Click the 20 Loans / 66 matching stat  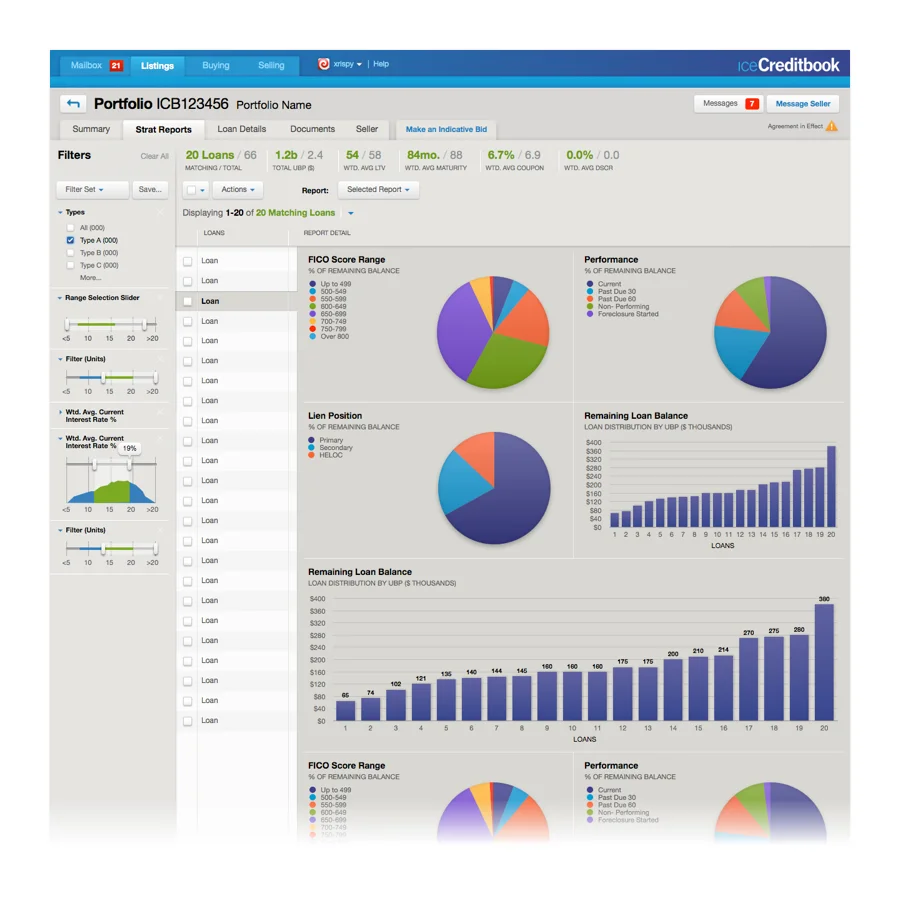221,160
